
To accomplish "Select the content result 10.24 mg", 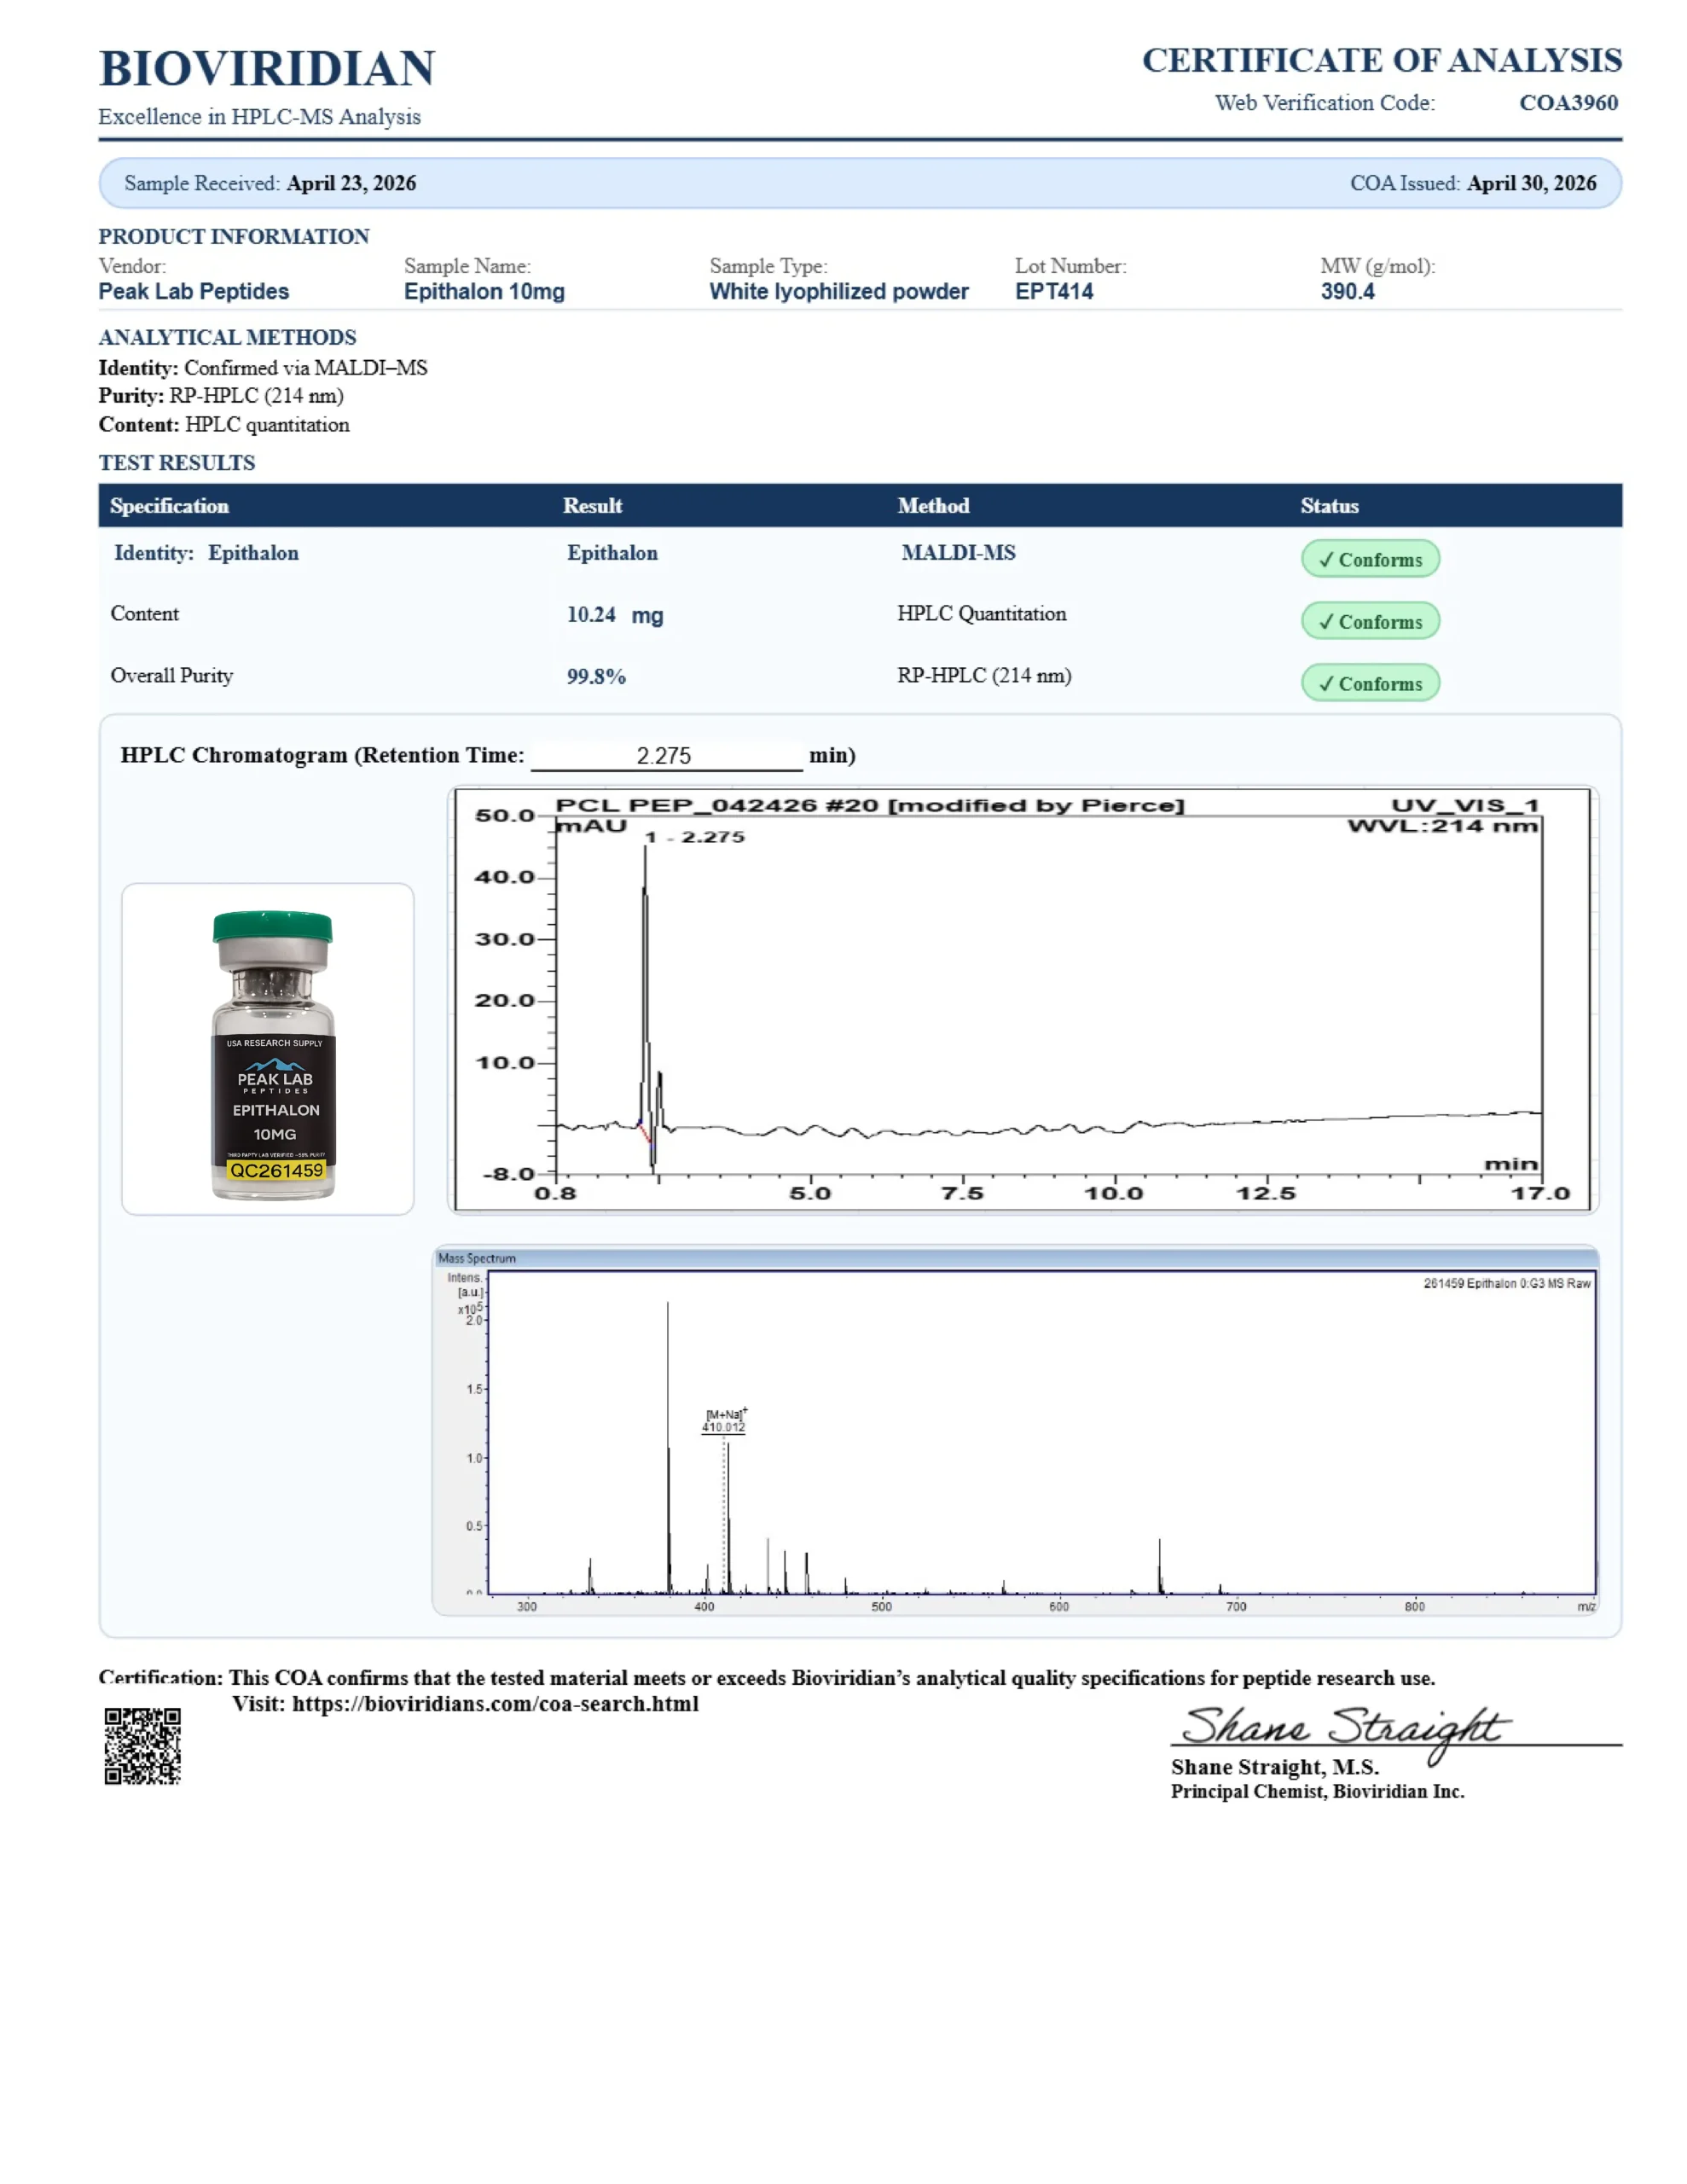I will click(x=615, y=615).
